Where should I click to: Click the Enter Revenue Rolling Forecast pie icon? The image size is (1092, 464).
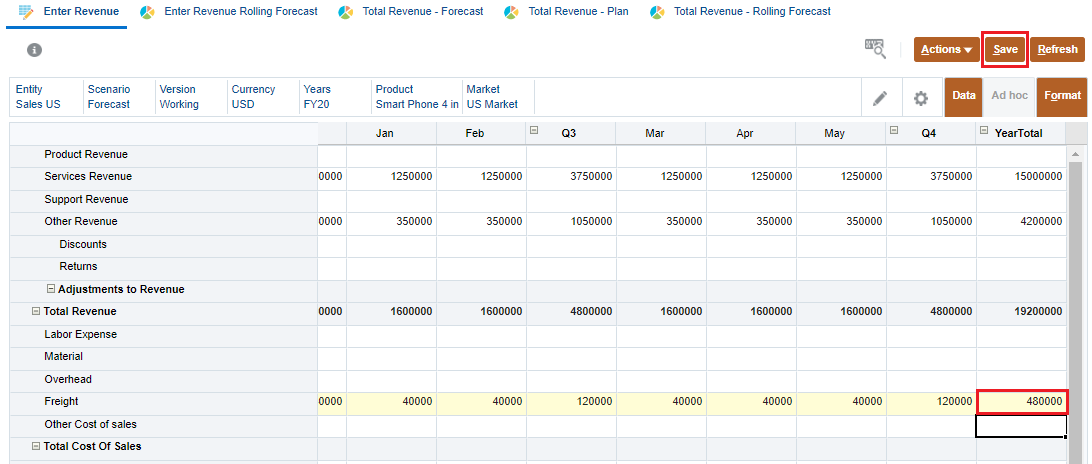[x=147, y=12]
